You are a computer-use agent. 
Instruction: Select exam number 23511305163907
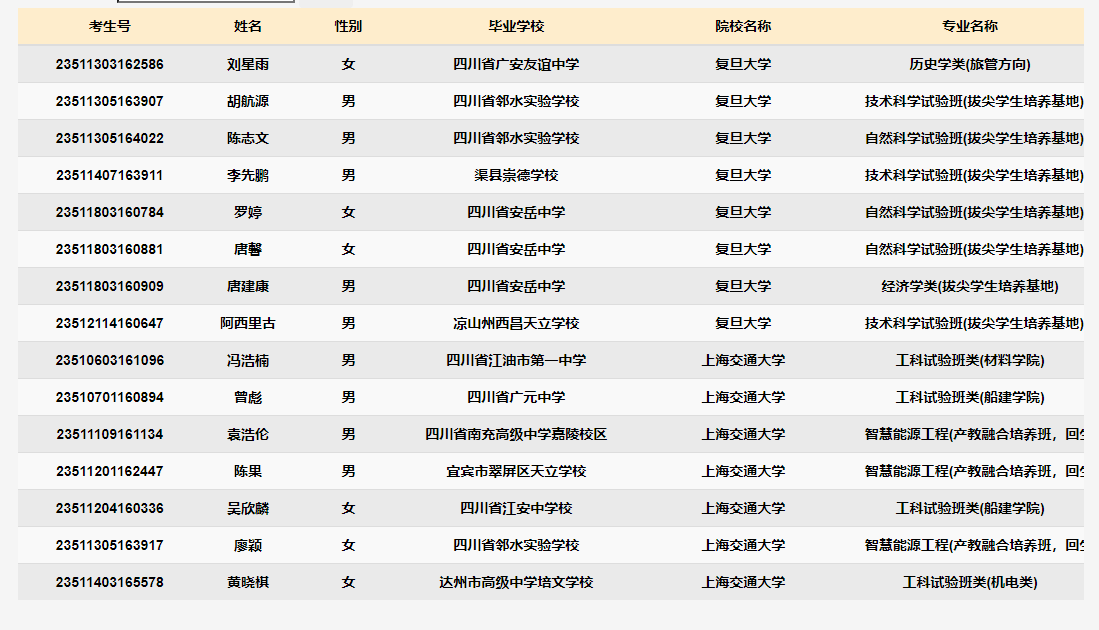tap(109, 102)
